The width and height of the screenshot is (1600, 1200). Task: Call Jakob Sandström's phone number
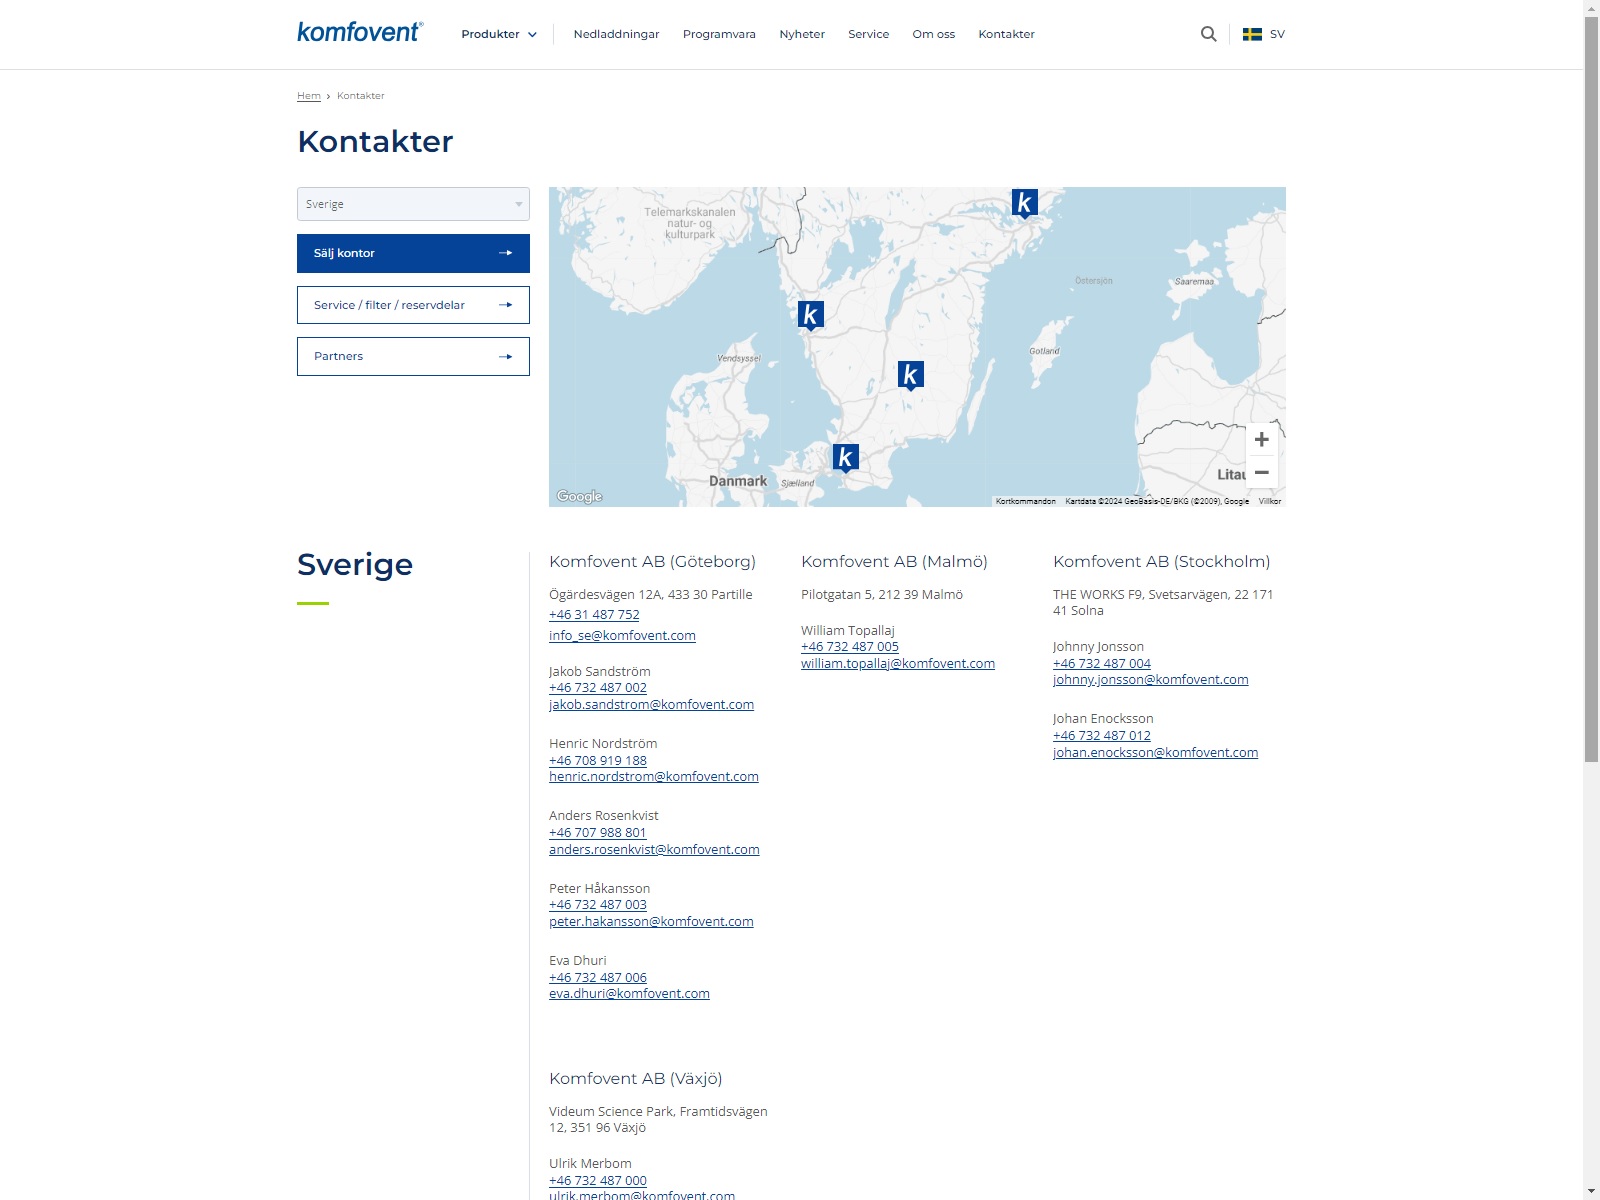[x=598, y=688]
